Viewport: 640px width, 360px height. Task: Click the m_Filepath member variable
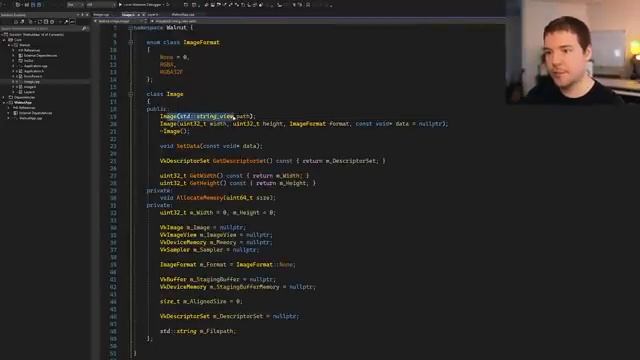(218, 331)
